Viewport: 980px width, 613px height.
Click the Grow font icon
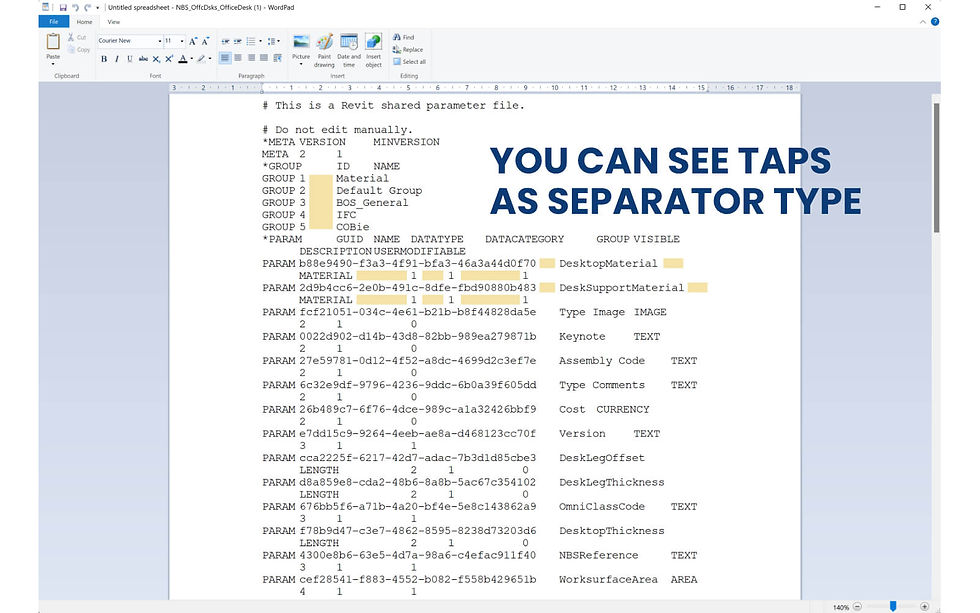pos(193,41)
